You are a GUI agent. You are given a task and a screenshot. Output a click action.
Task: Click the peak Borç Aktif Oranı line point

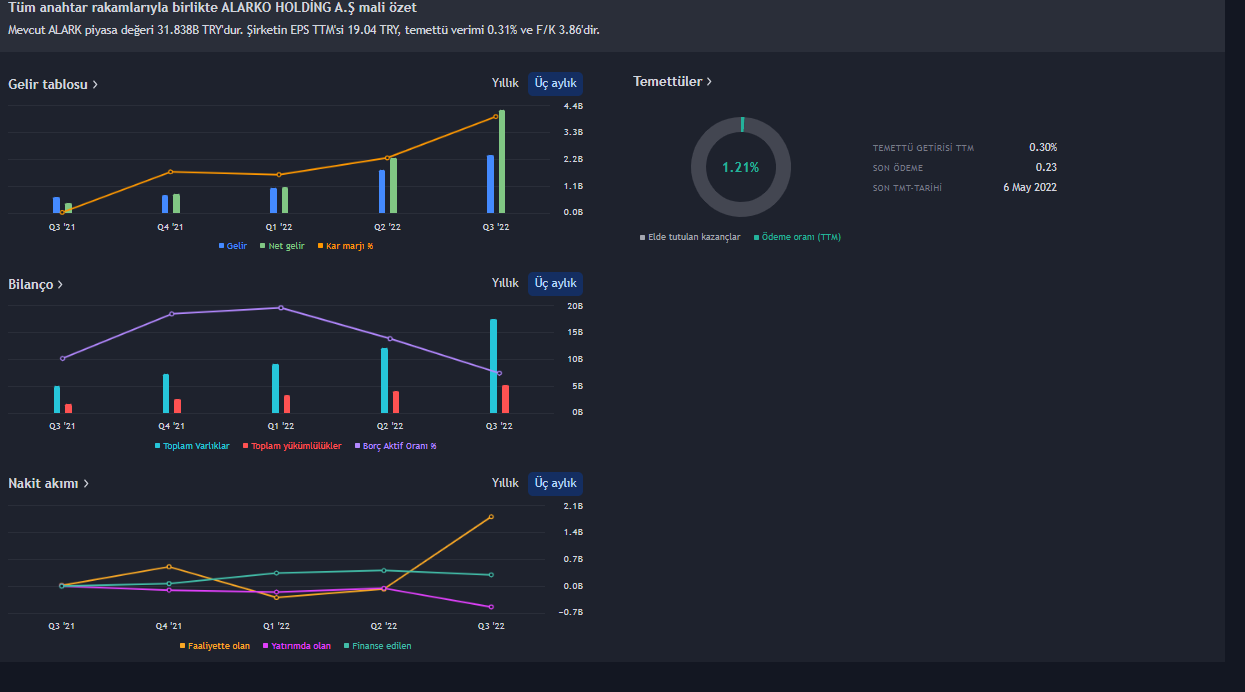click(x=280, y=307)
